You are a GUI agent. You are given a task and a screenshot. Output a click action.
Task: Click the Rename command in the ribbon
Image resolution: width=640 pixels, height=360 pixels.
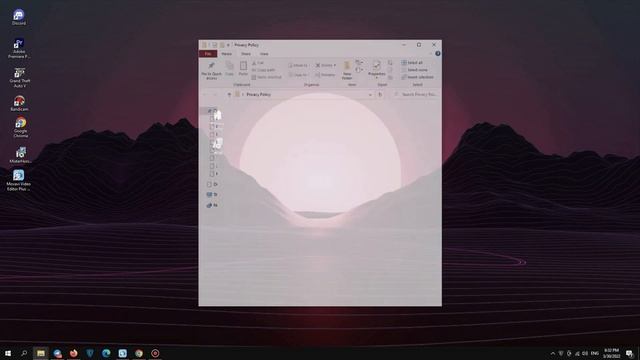pos(325,75)
